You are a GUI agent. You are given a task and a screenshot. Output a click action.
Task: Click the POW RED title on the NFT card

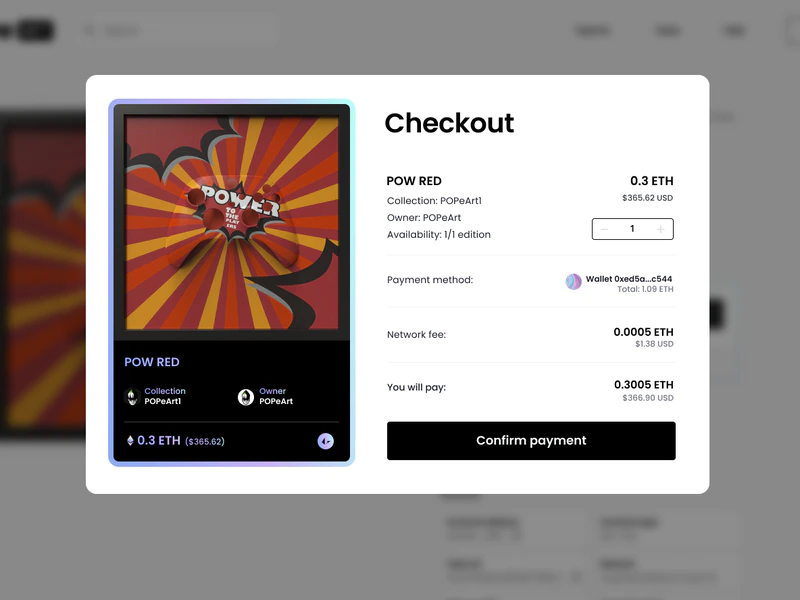[152, 362]
